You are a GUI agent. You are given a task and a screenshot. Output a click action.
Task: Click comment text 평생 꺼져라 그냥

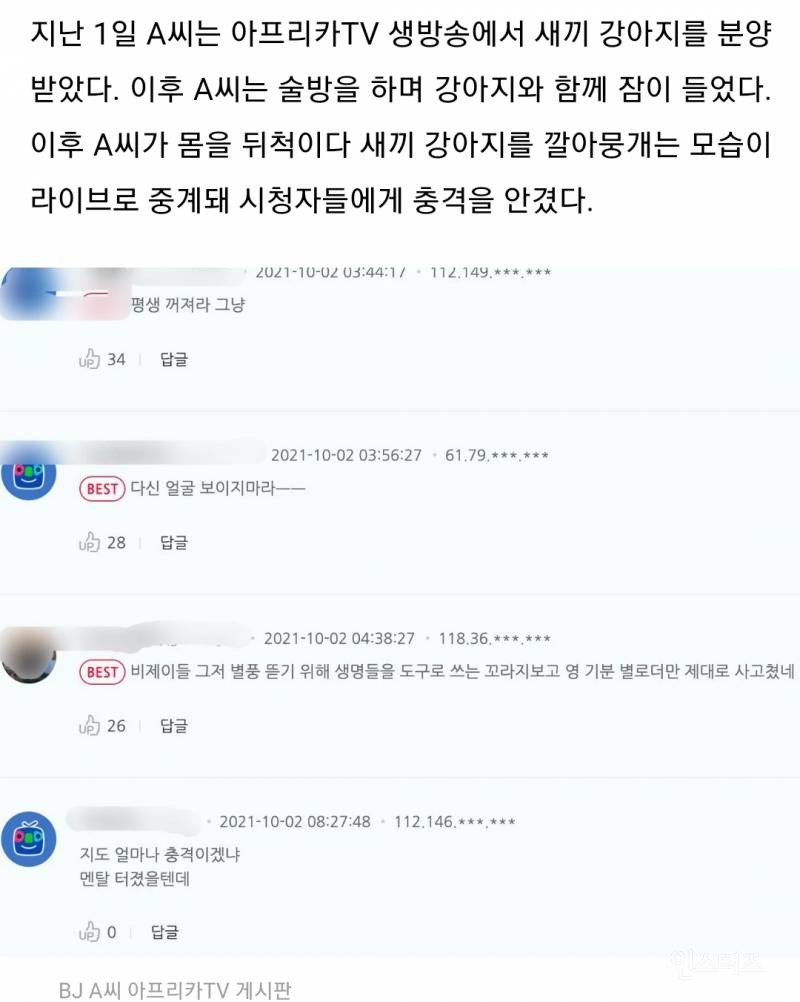coord(188,304)
